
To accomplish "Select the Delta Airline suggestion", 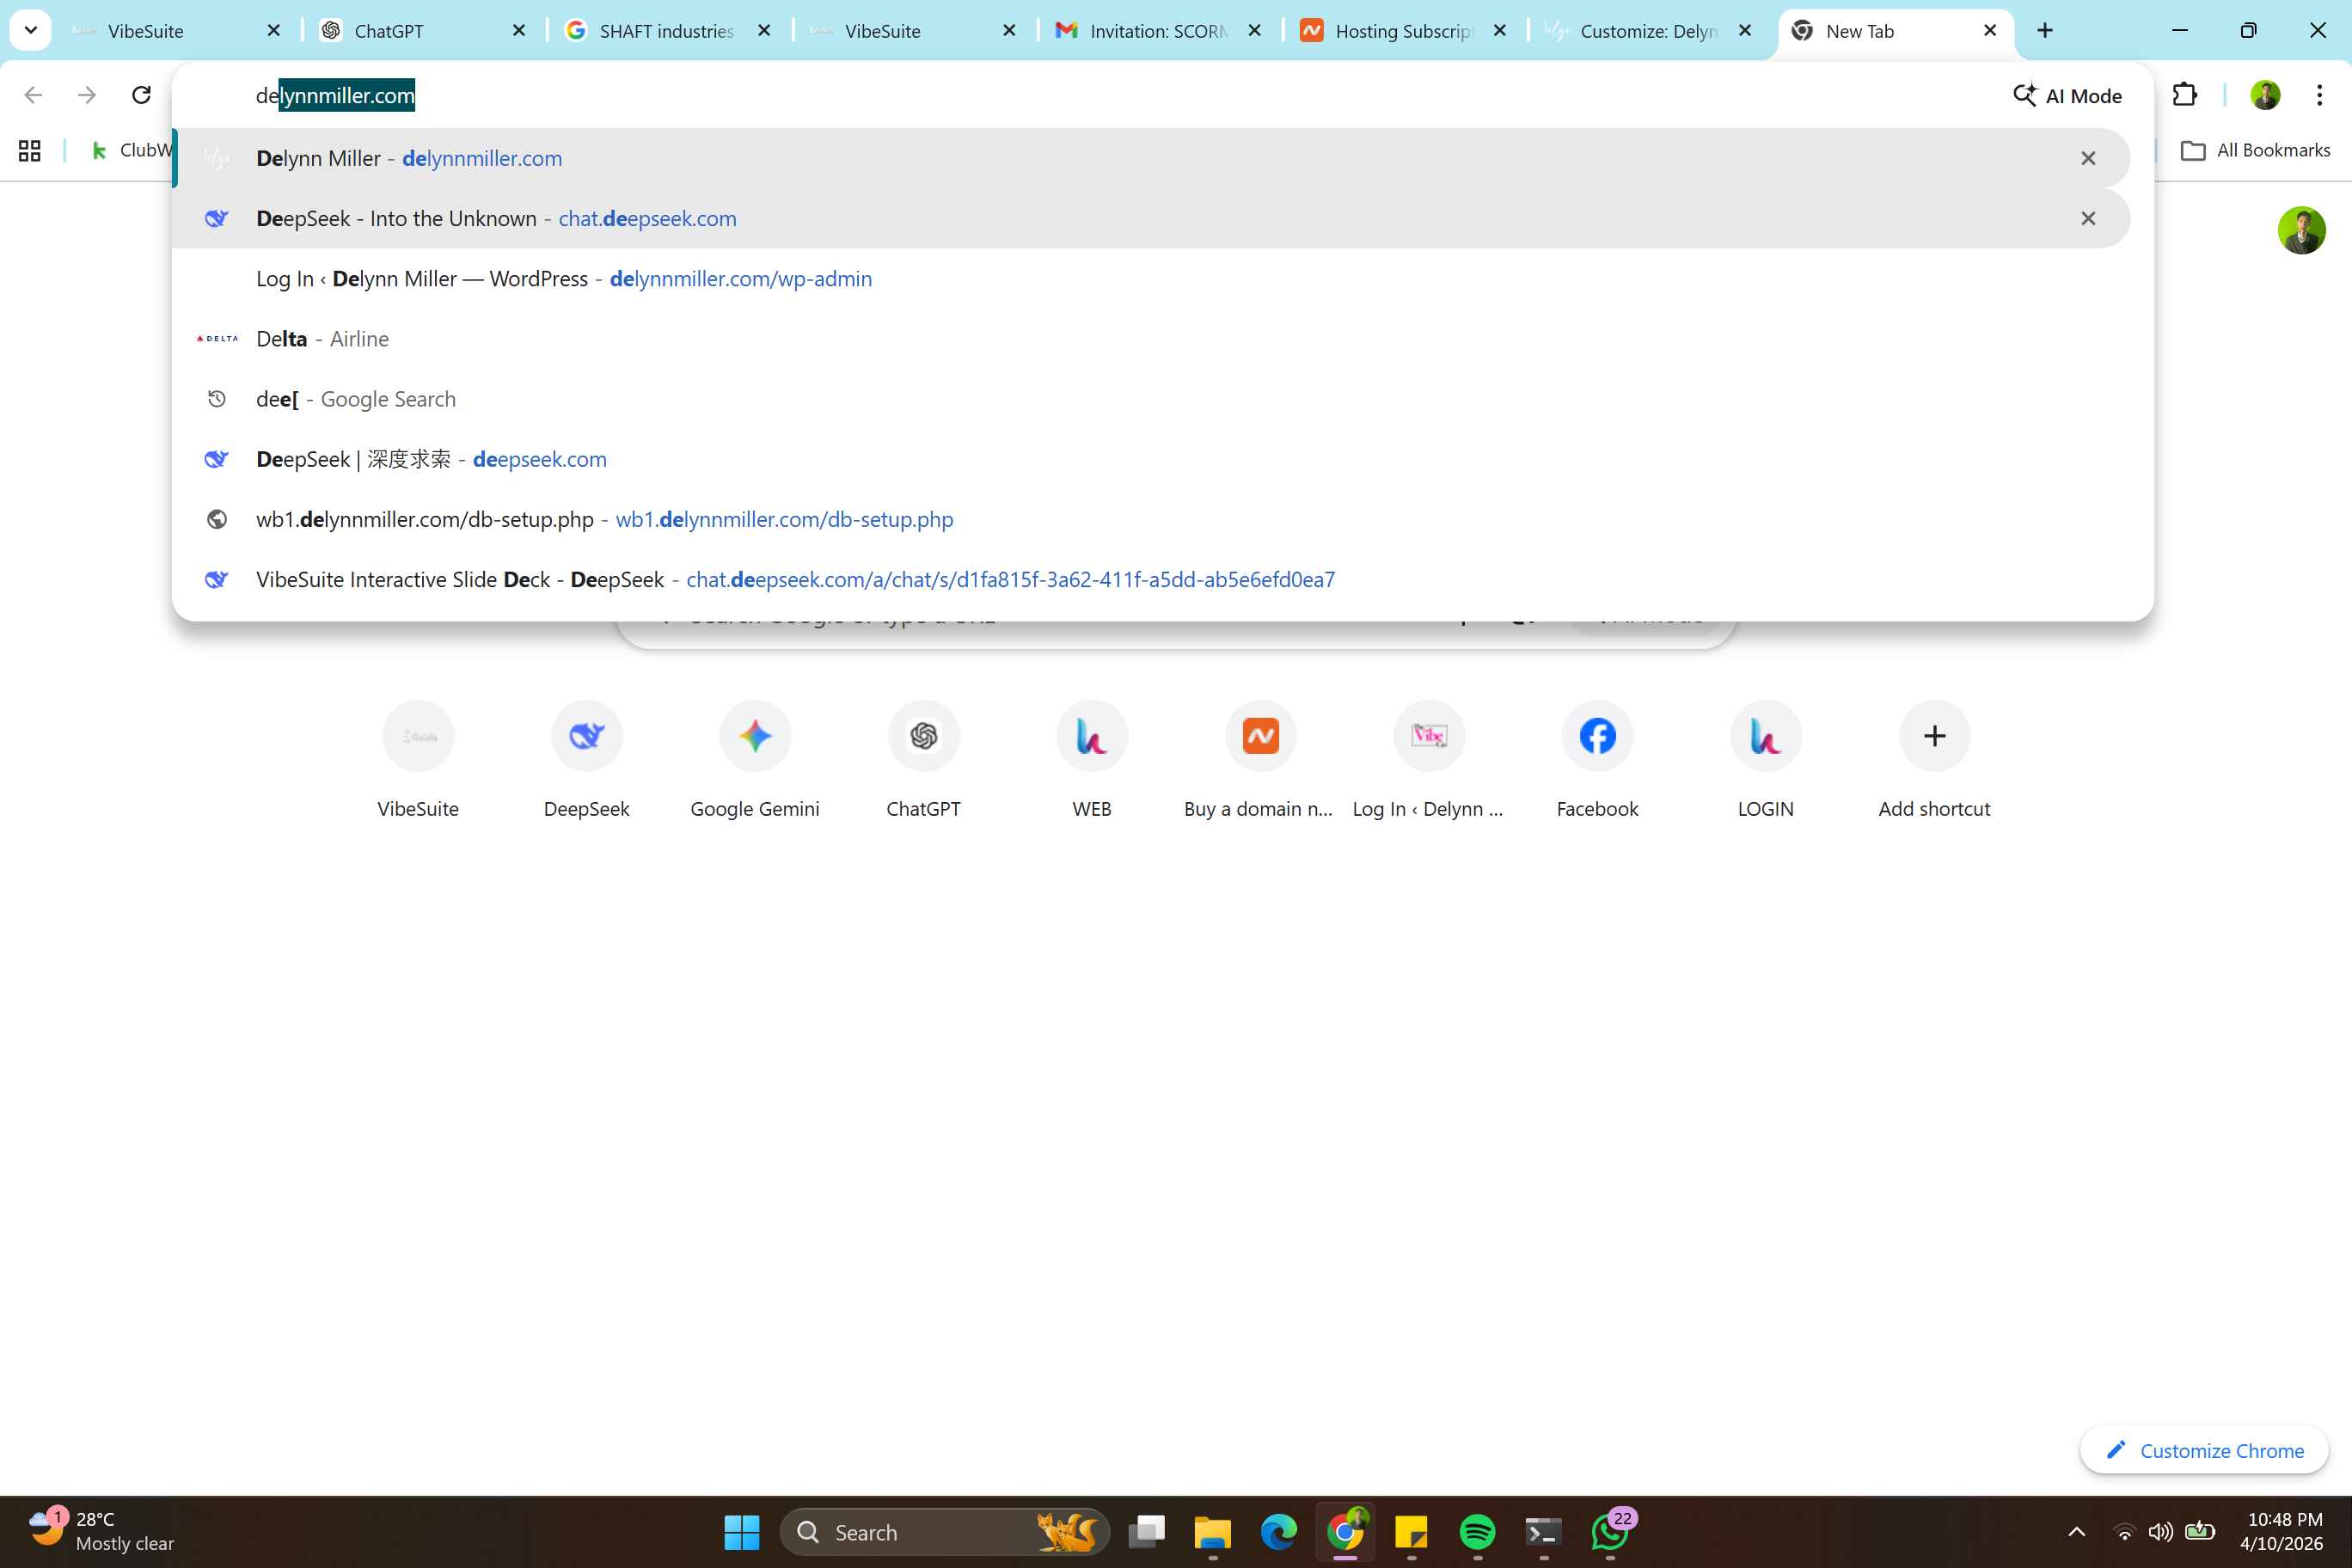I will pos(1150,338).
